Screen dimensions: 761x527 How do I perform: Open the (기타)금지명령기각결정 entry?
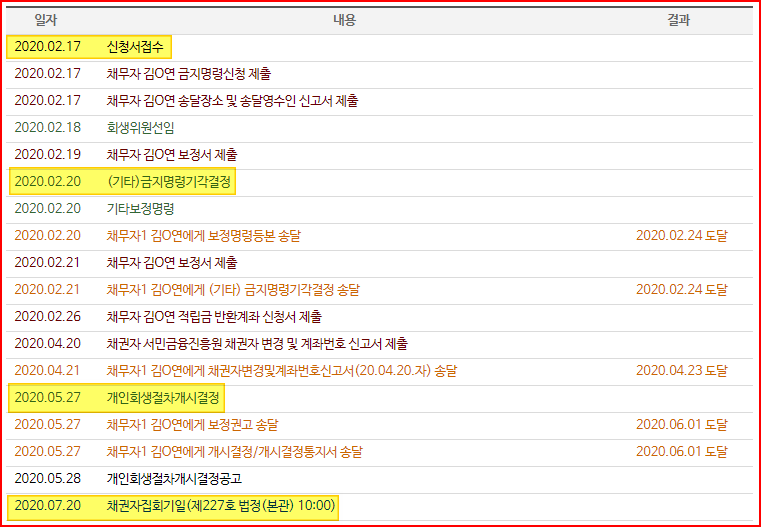tap(169, 182)
